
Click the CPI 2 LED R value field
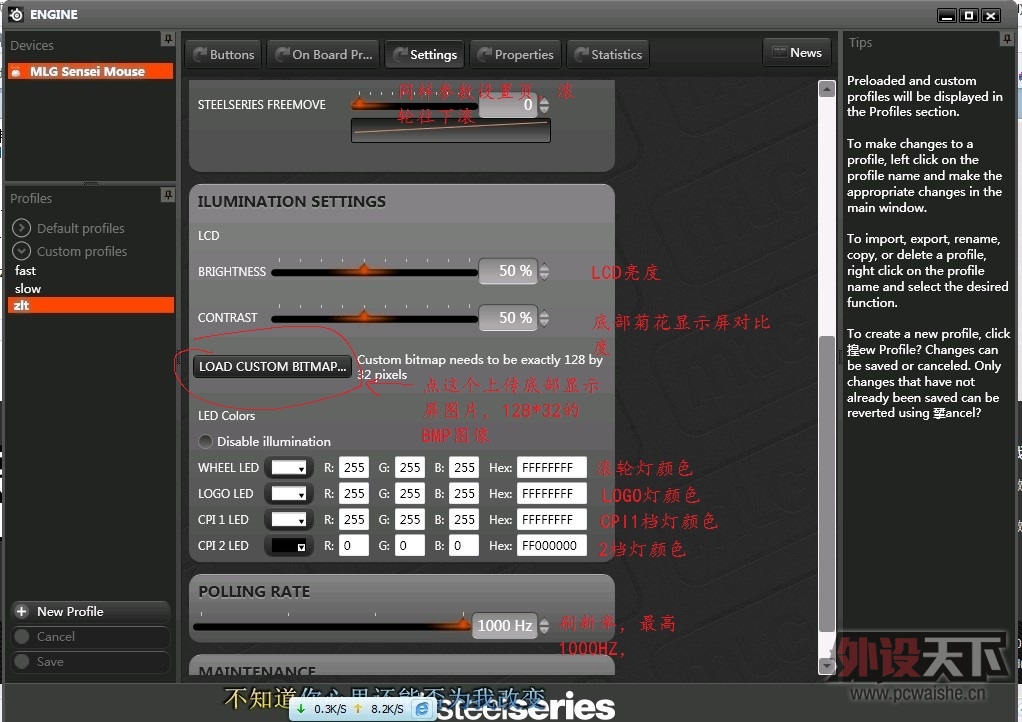pos(354,545)
